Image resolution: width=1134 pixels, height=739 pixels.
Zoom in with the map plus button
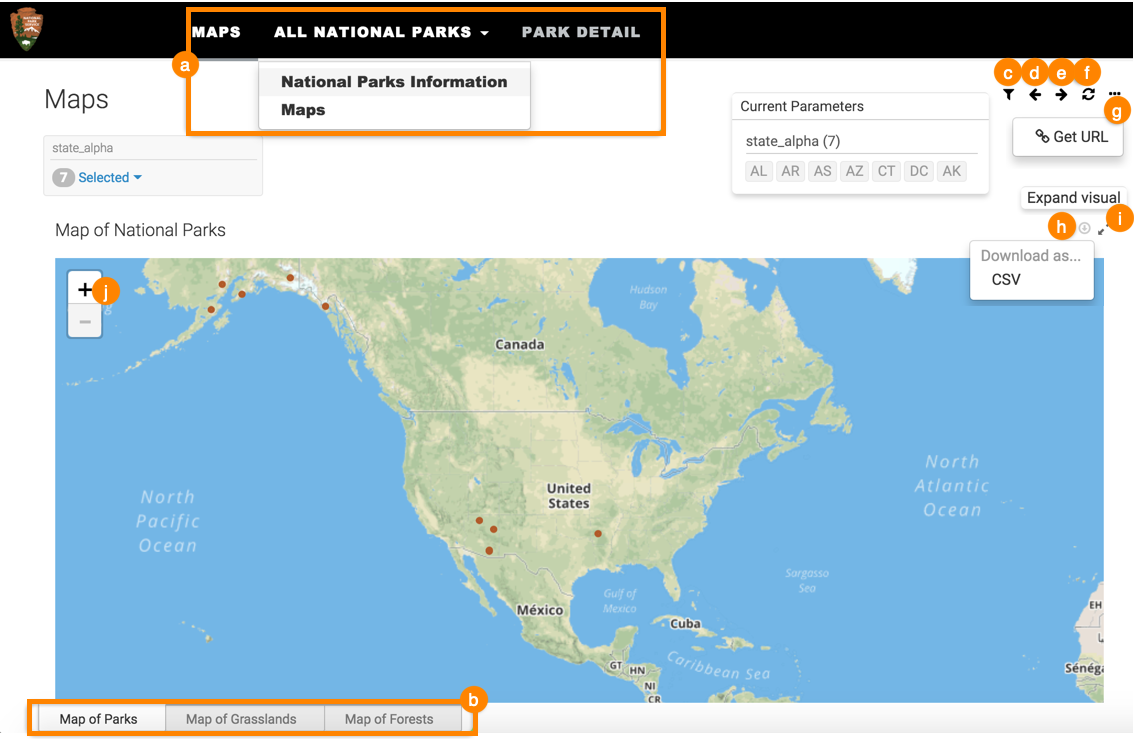(84, 288)
